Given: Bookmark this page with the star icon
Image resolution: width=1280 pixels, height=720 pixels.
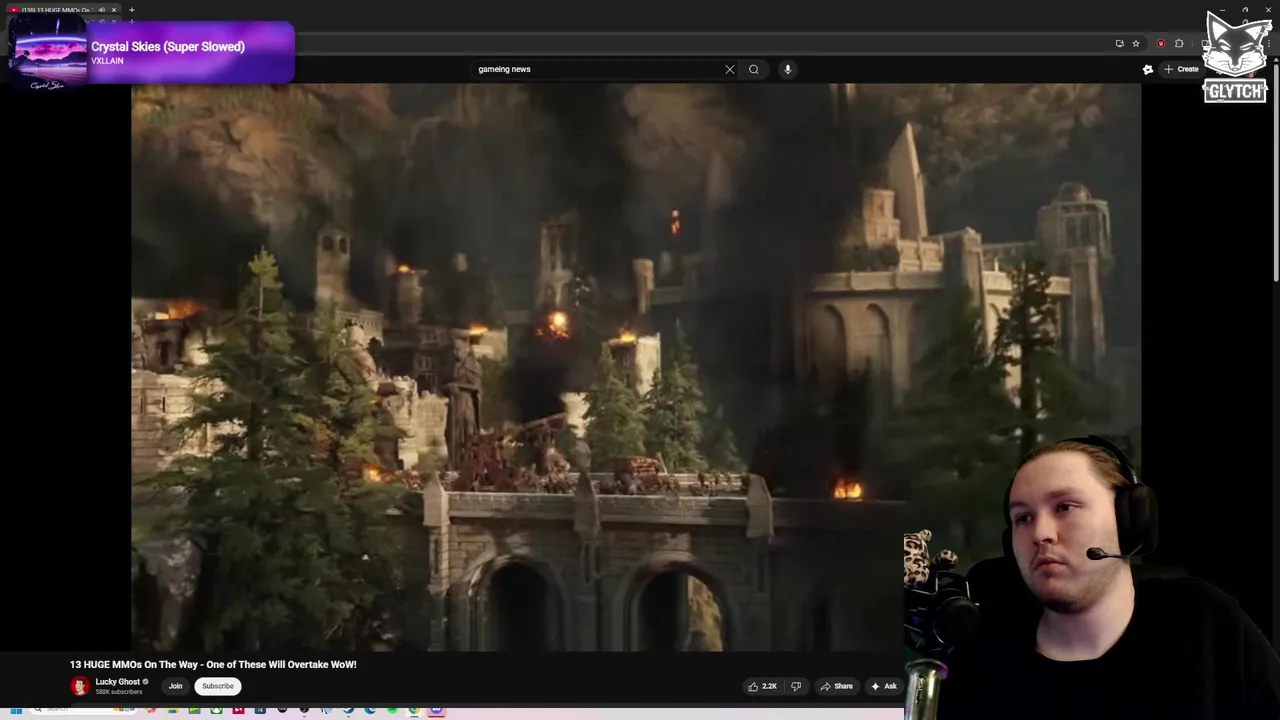Looking at the screenshot, I should pyautogui.click(x=1136, y=43).
